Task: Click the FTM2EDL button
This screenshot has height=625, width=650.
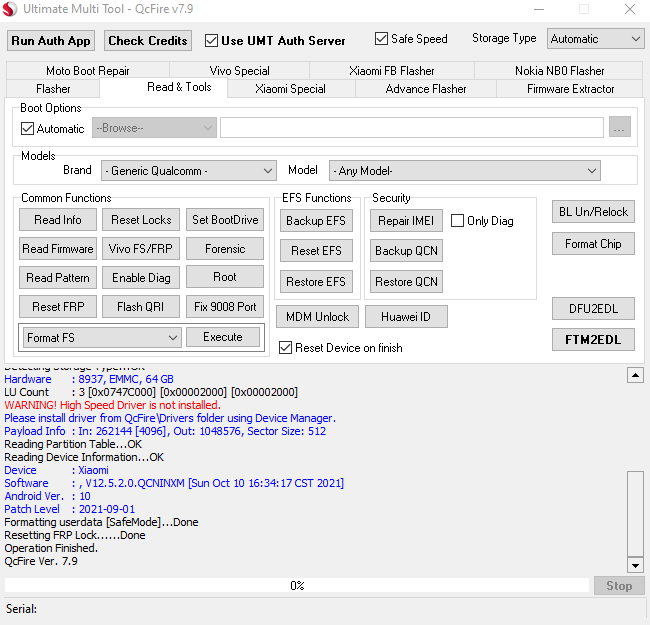Action: [593, 339]
